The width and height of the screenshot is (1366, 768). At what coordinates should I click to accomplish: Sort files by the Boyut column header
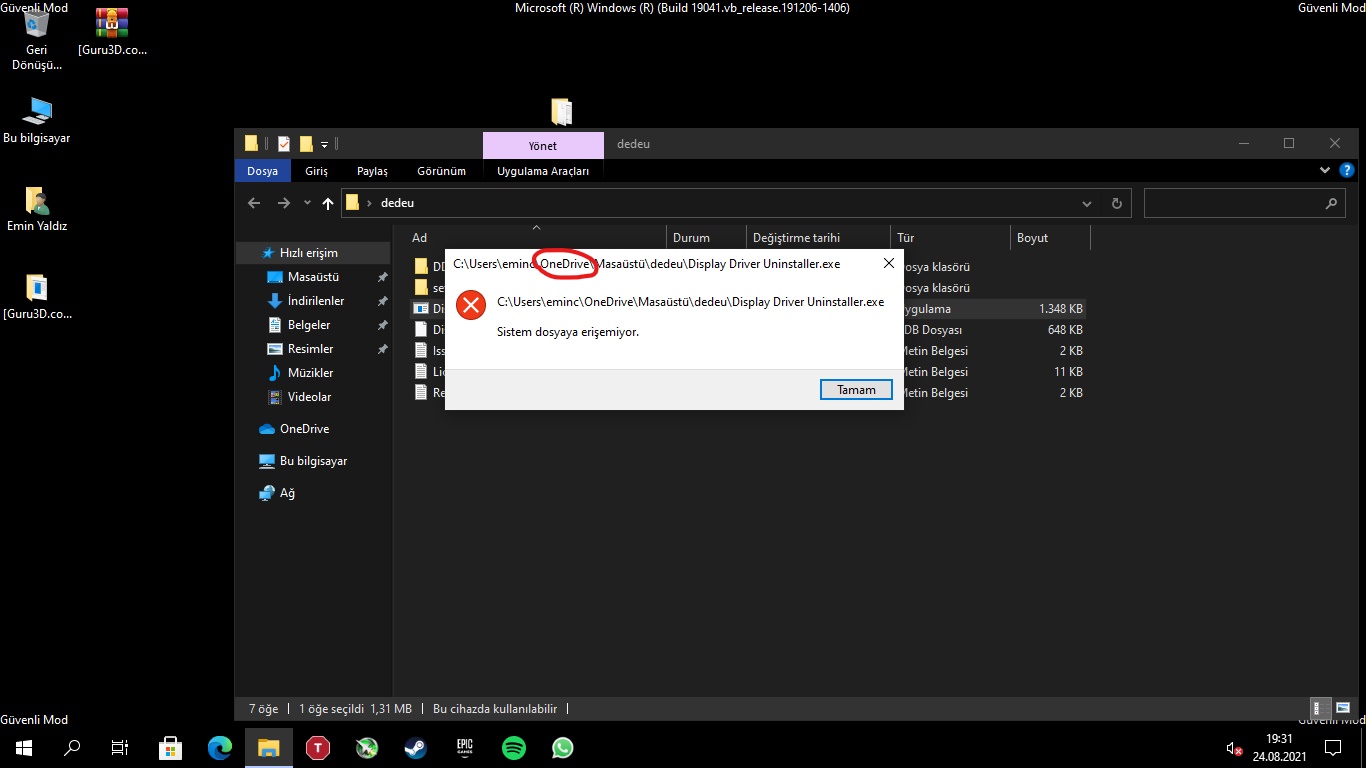click(x=1050, y=238)
